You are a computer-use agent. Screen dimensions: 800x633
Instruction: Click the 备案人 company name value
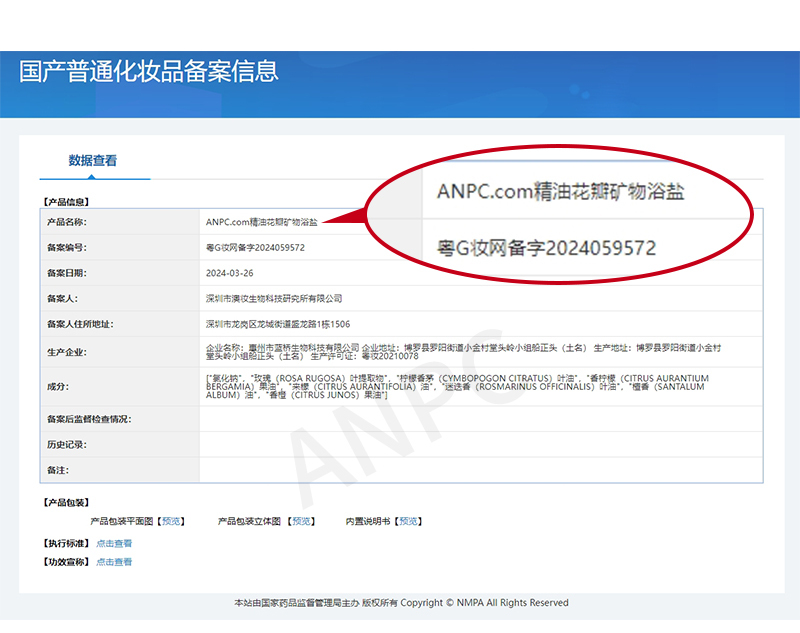pos(273,298)
